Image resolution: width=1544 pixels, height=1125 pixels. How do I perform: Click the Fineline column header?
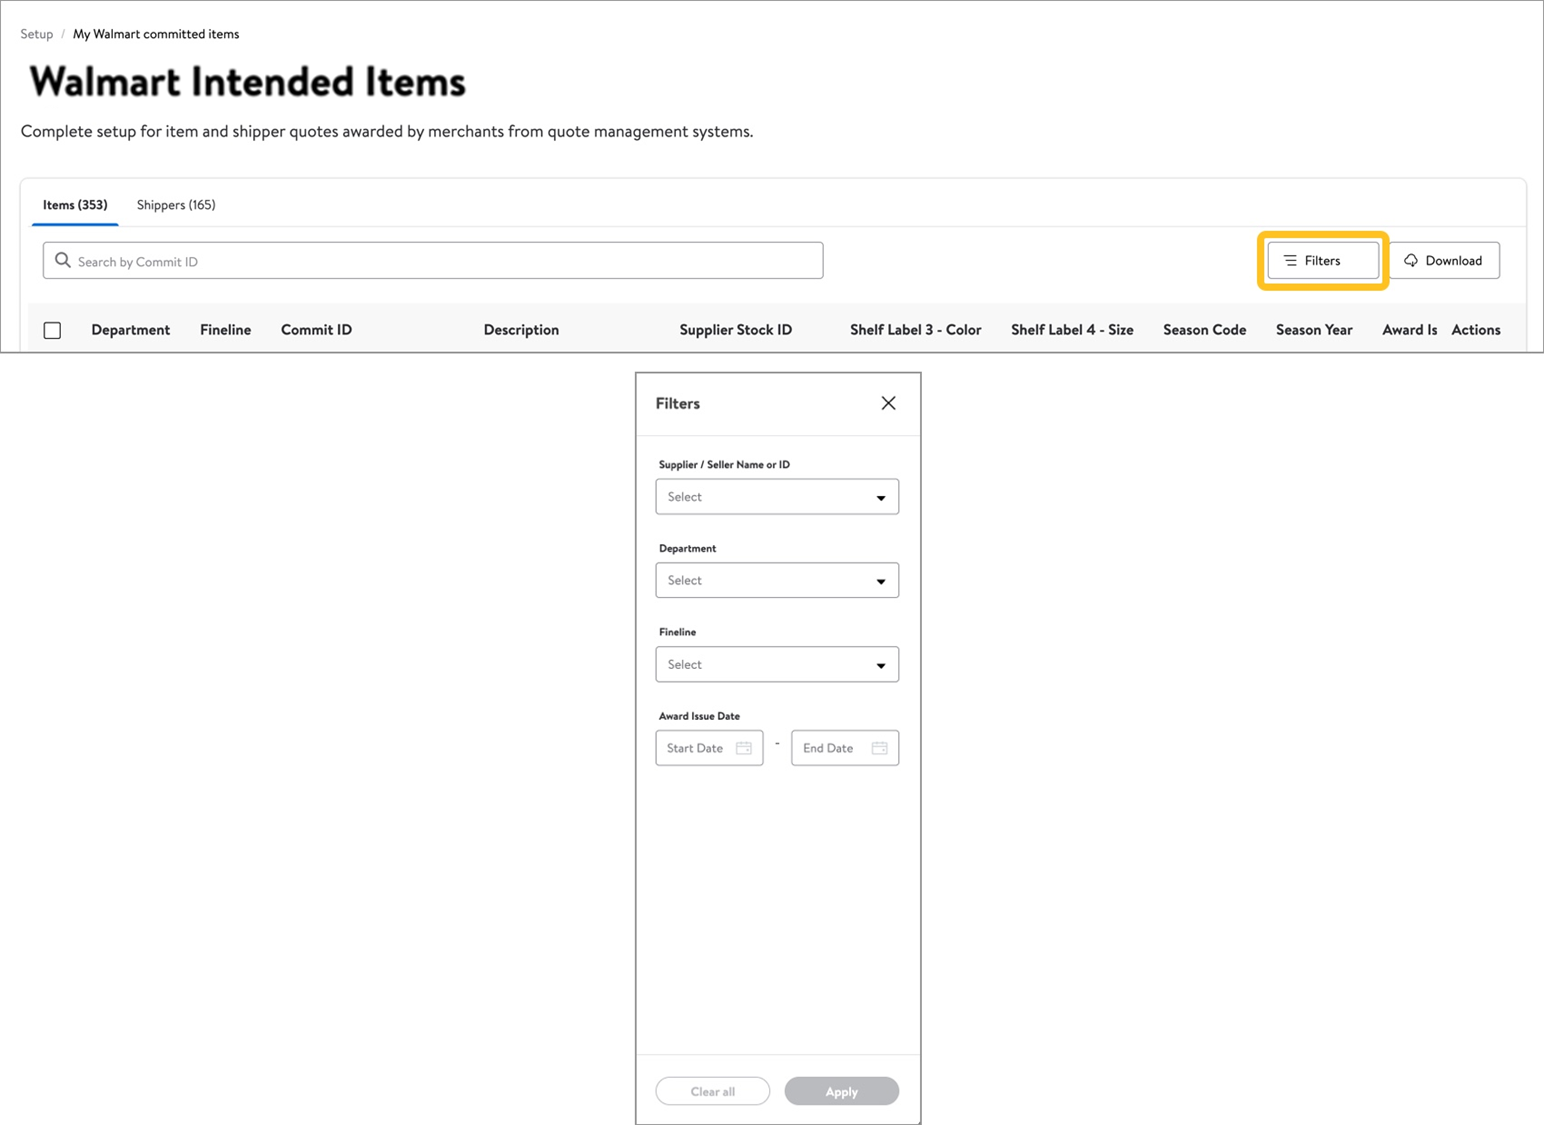click(225, 330)
